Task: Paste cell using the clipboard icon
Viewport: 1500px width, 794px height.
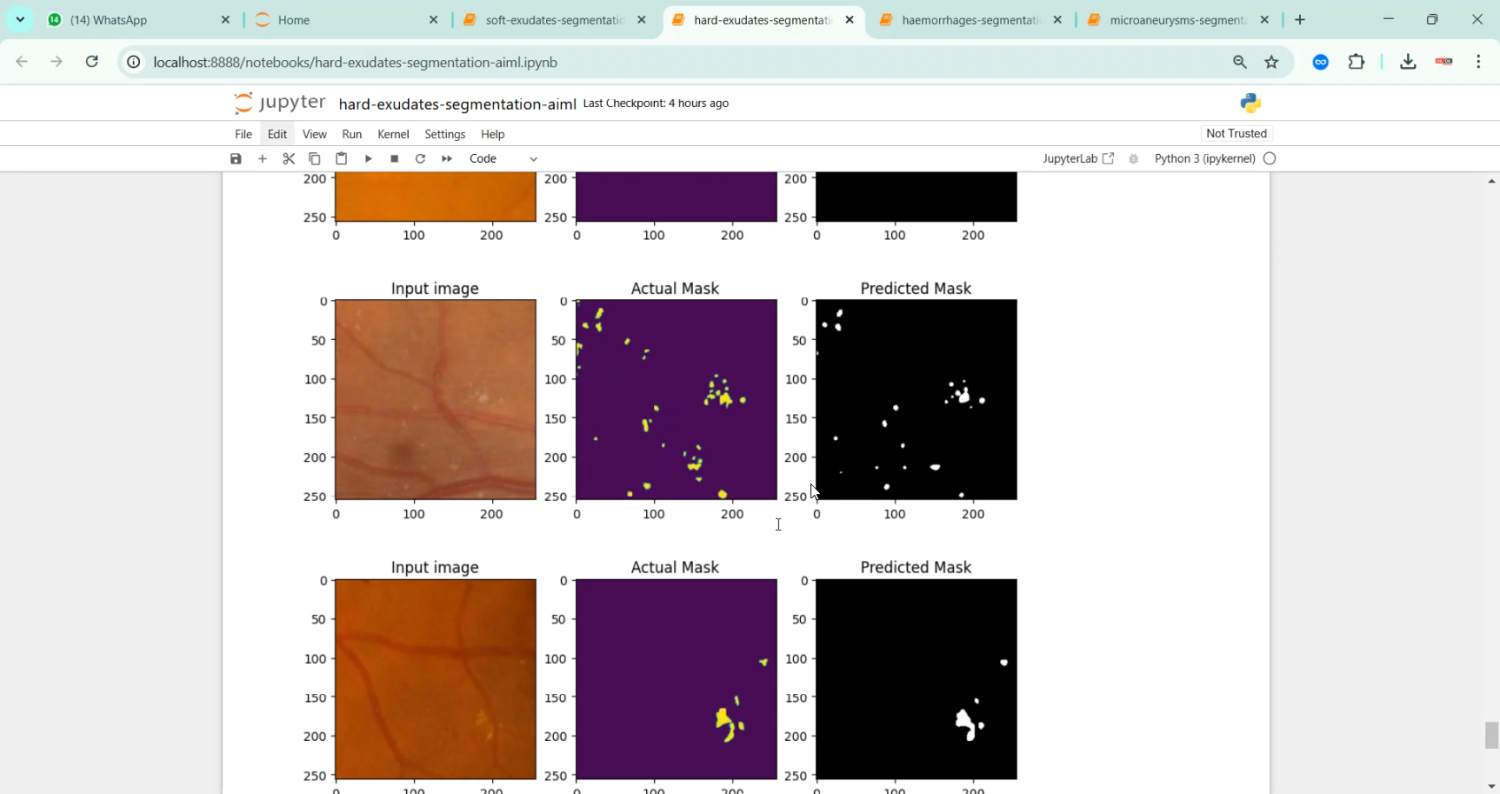Action: (341, 159)
